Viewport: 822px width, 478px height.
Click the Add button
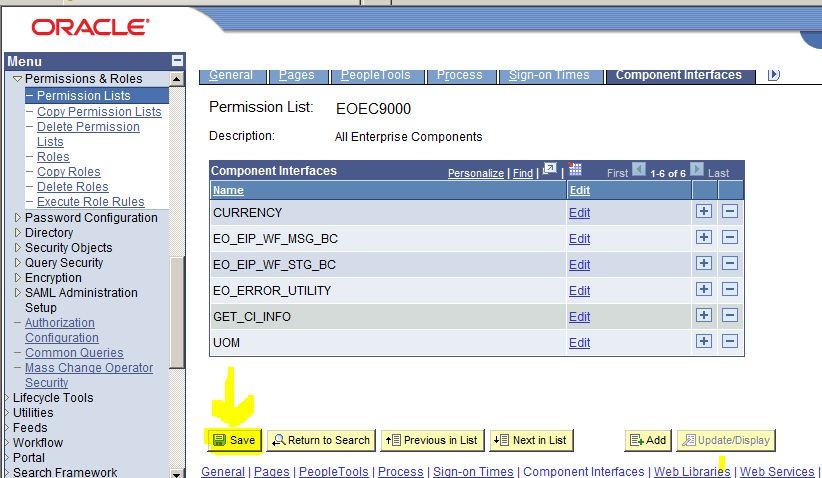click(x=648, y=440)
